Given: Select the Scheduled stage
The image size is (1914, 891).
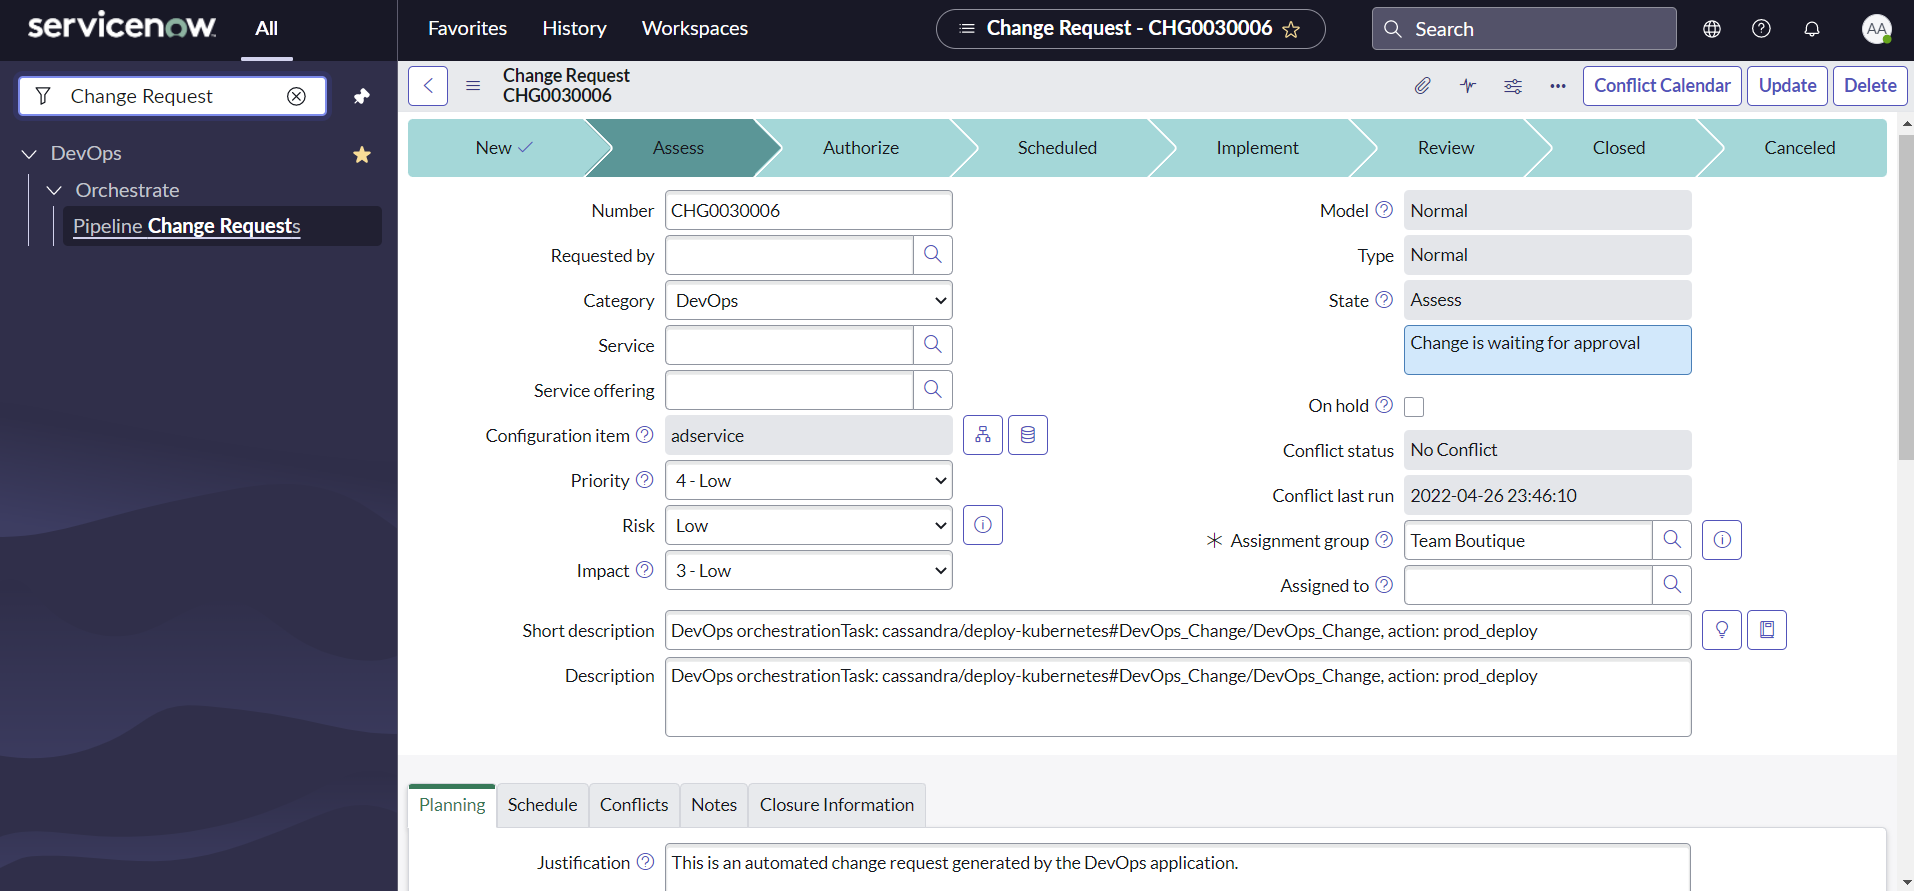Looking at the screenshot, I should [x=1057, y=148].
